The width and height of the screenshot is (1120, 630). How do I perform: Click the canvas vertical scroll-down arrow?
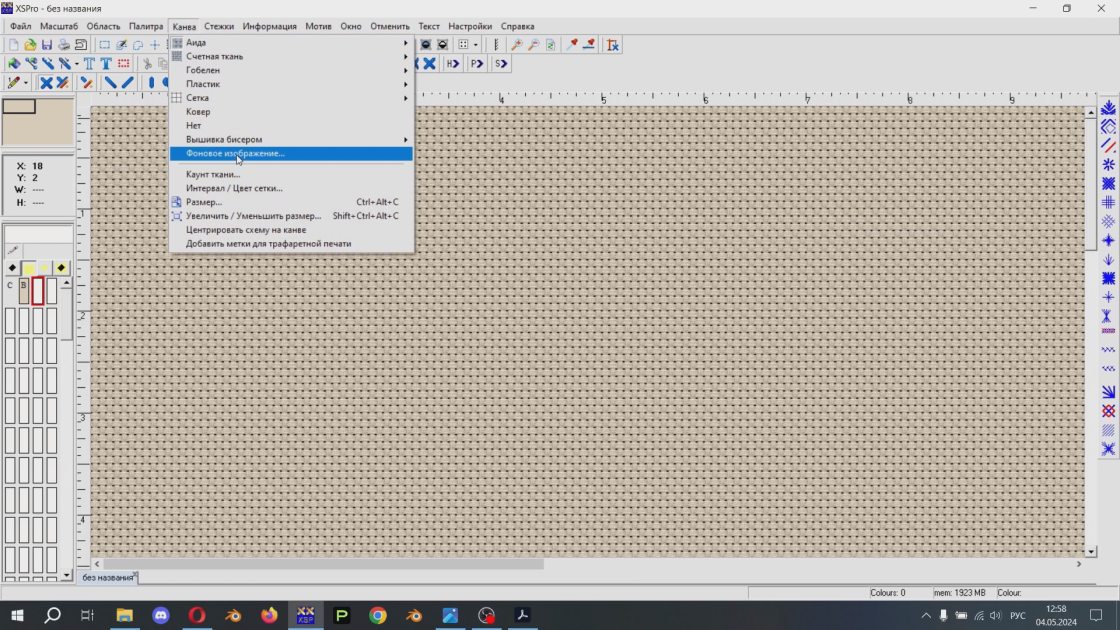click(1090, 551)
